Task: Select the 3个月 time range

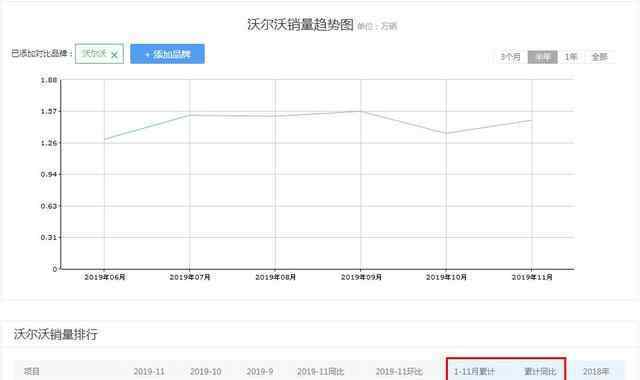Action: point(511,57)
